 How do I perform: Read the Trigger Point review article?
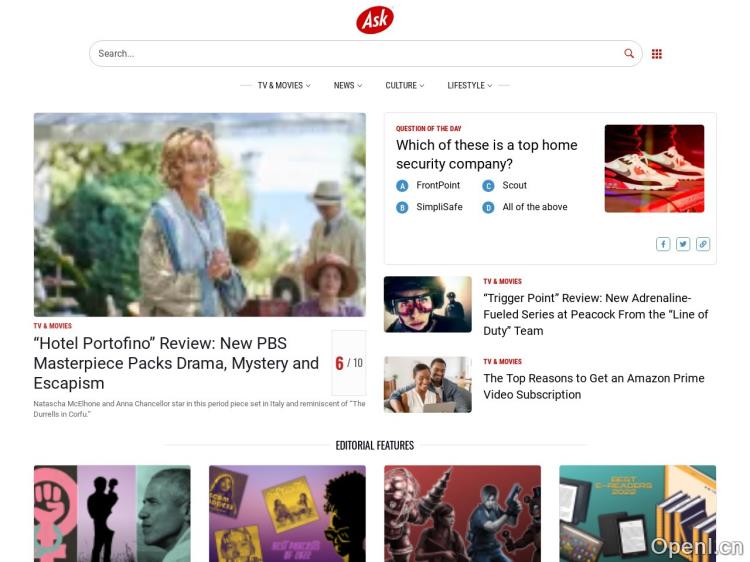(x=596, y=314)
